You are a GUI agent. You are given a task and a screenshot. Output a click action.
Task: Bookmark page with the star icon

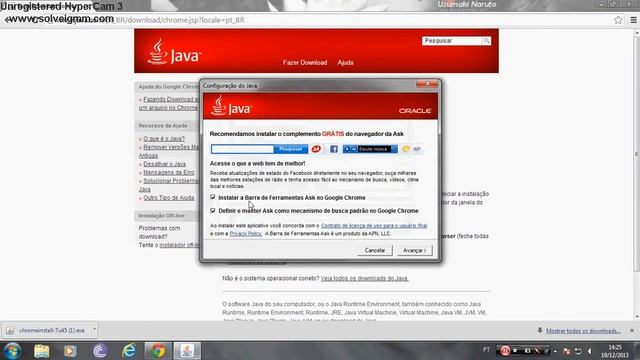[618, 20]
